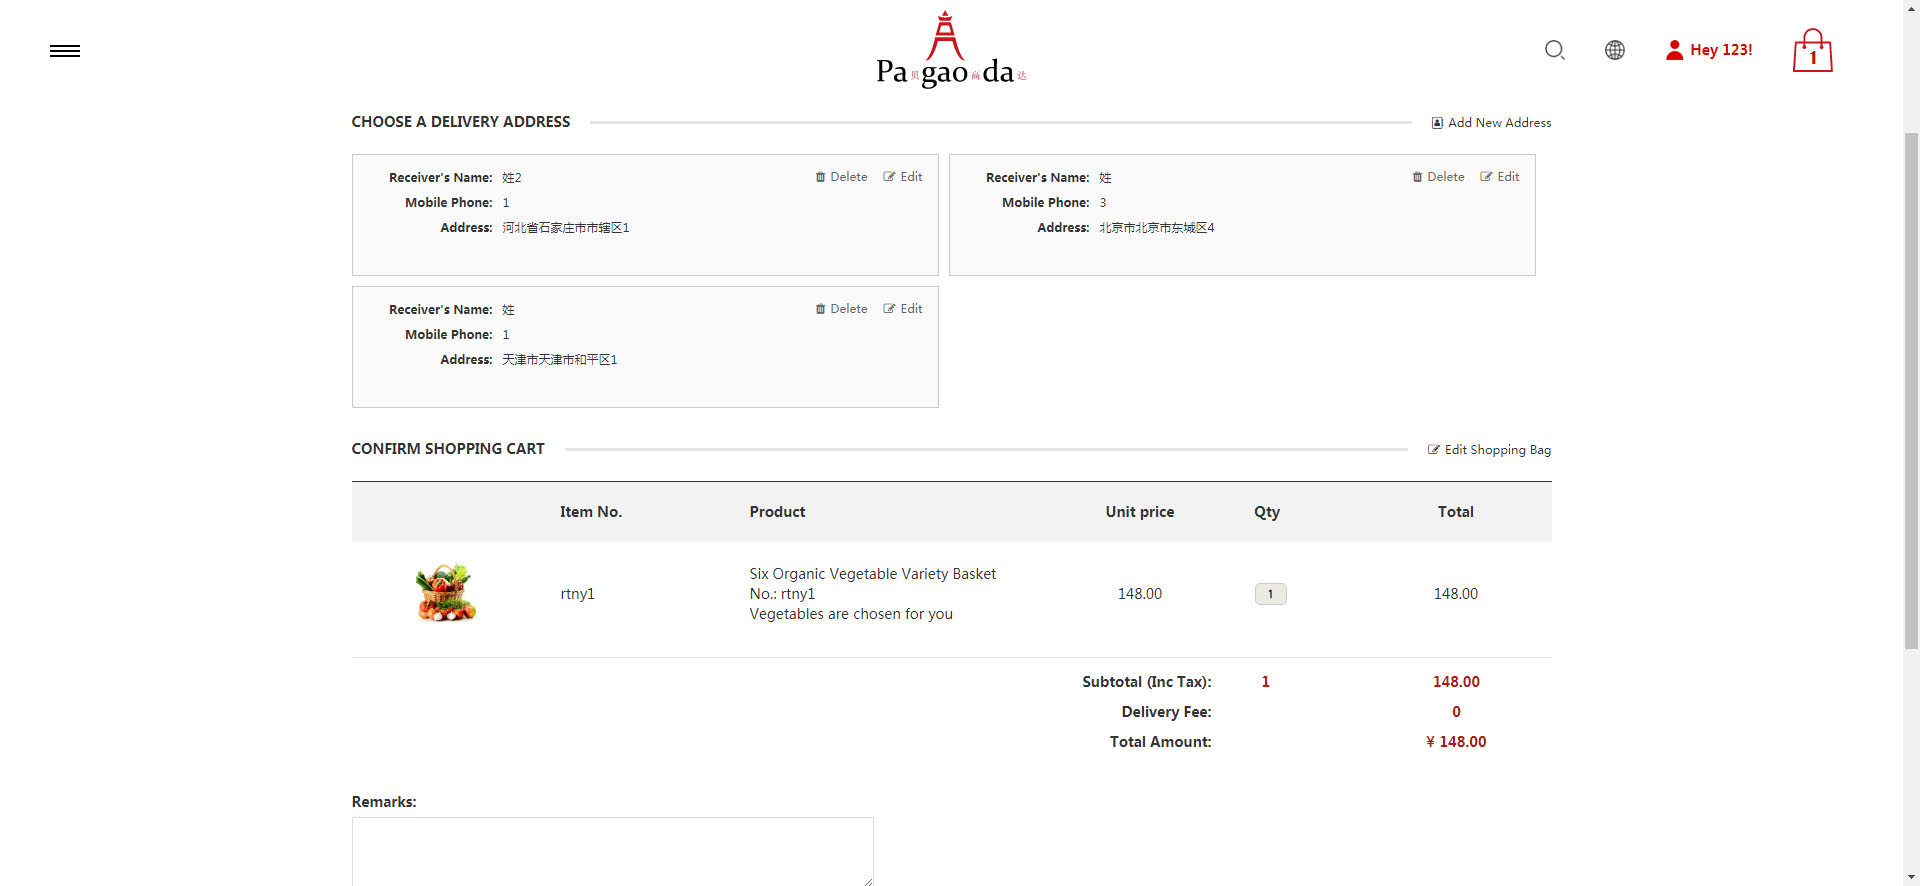Click into the Remarks text box
1920x886 pixels.
pyautogui.click(x=612, y=850)
